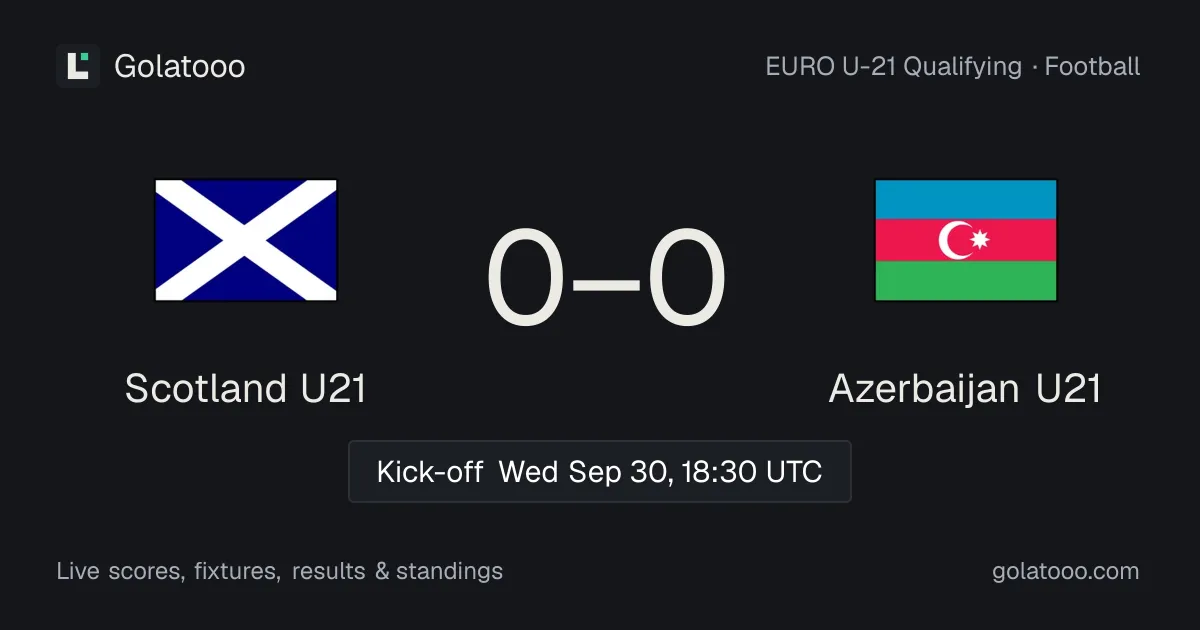
Task: Select the Azerbaijan flag image
Action: [966, 240]
